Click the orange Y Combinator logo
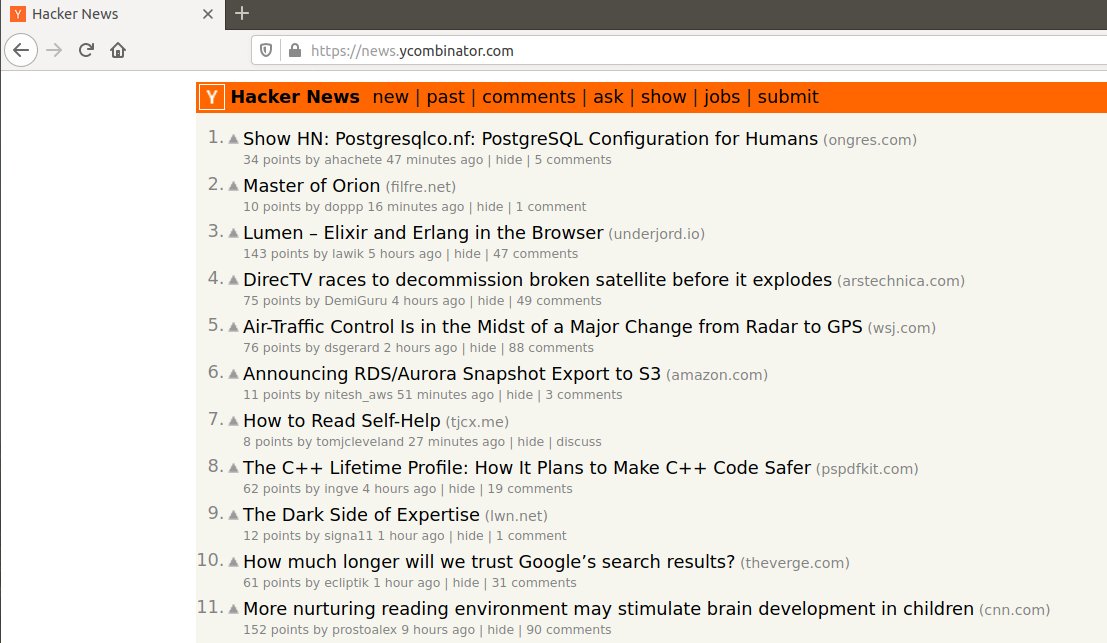Image resolution: width=1107 pixels, height=643 pixels. (212, 97)
